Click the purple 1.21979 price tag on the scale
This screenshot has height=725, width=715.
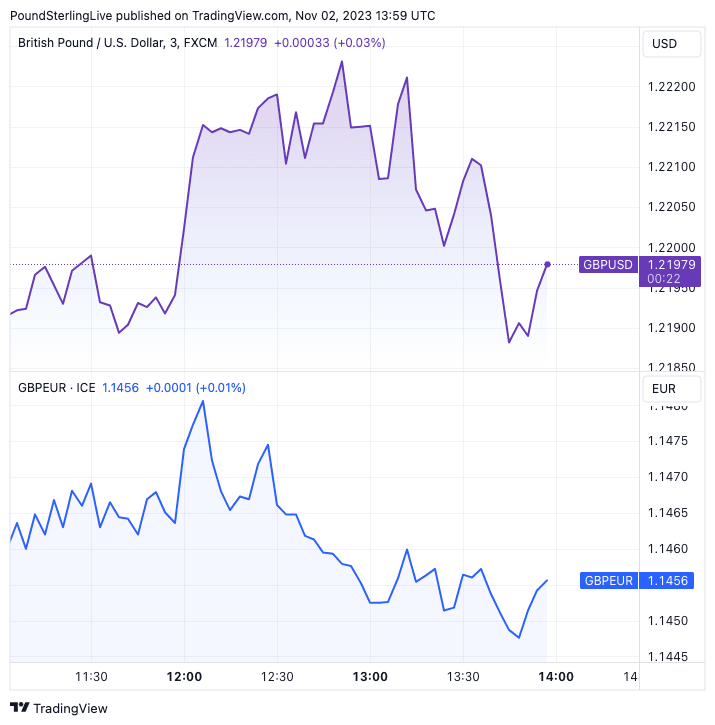(671, 264)
